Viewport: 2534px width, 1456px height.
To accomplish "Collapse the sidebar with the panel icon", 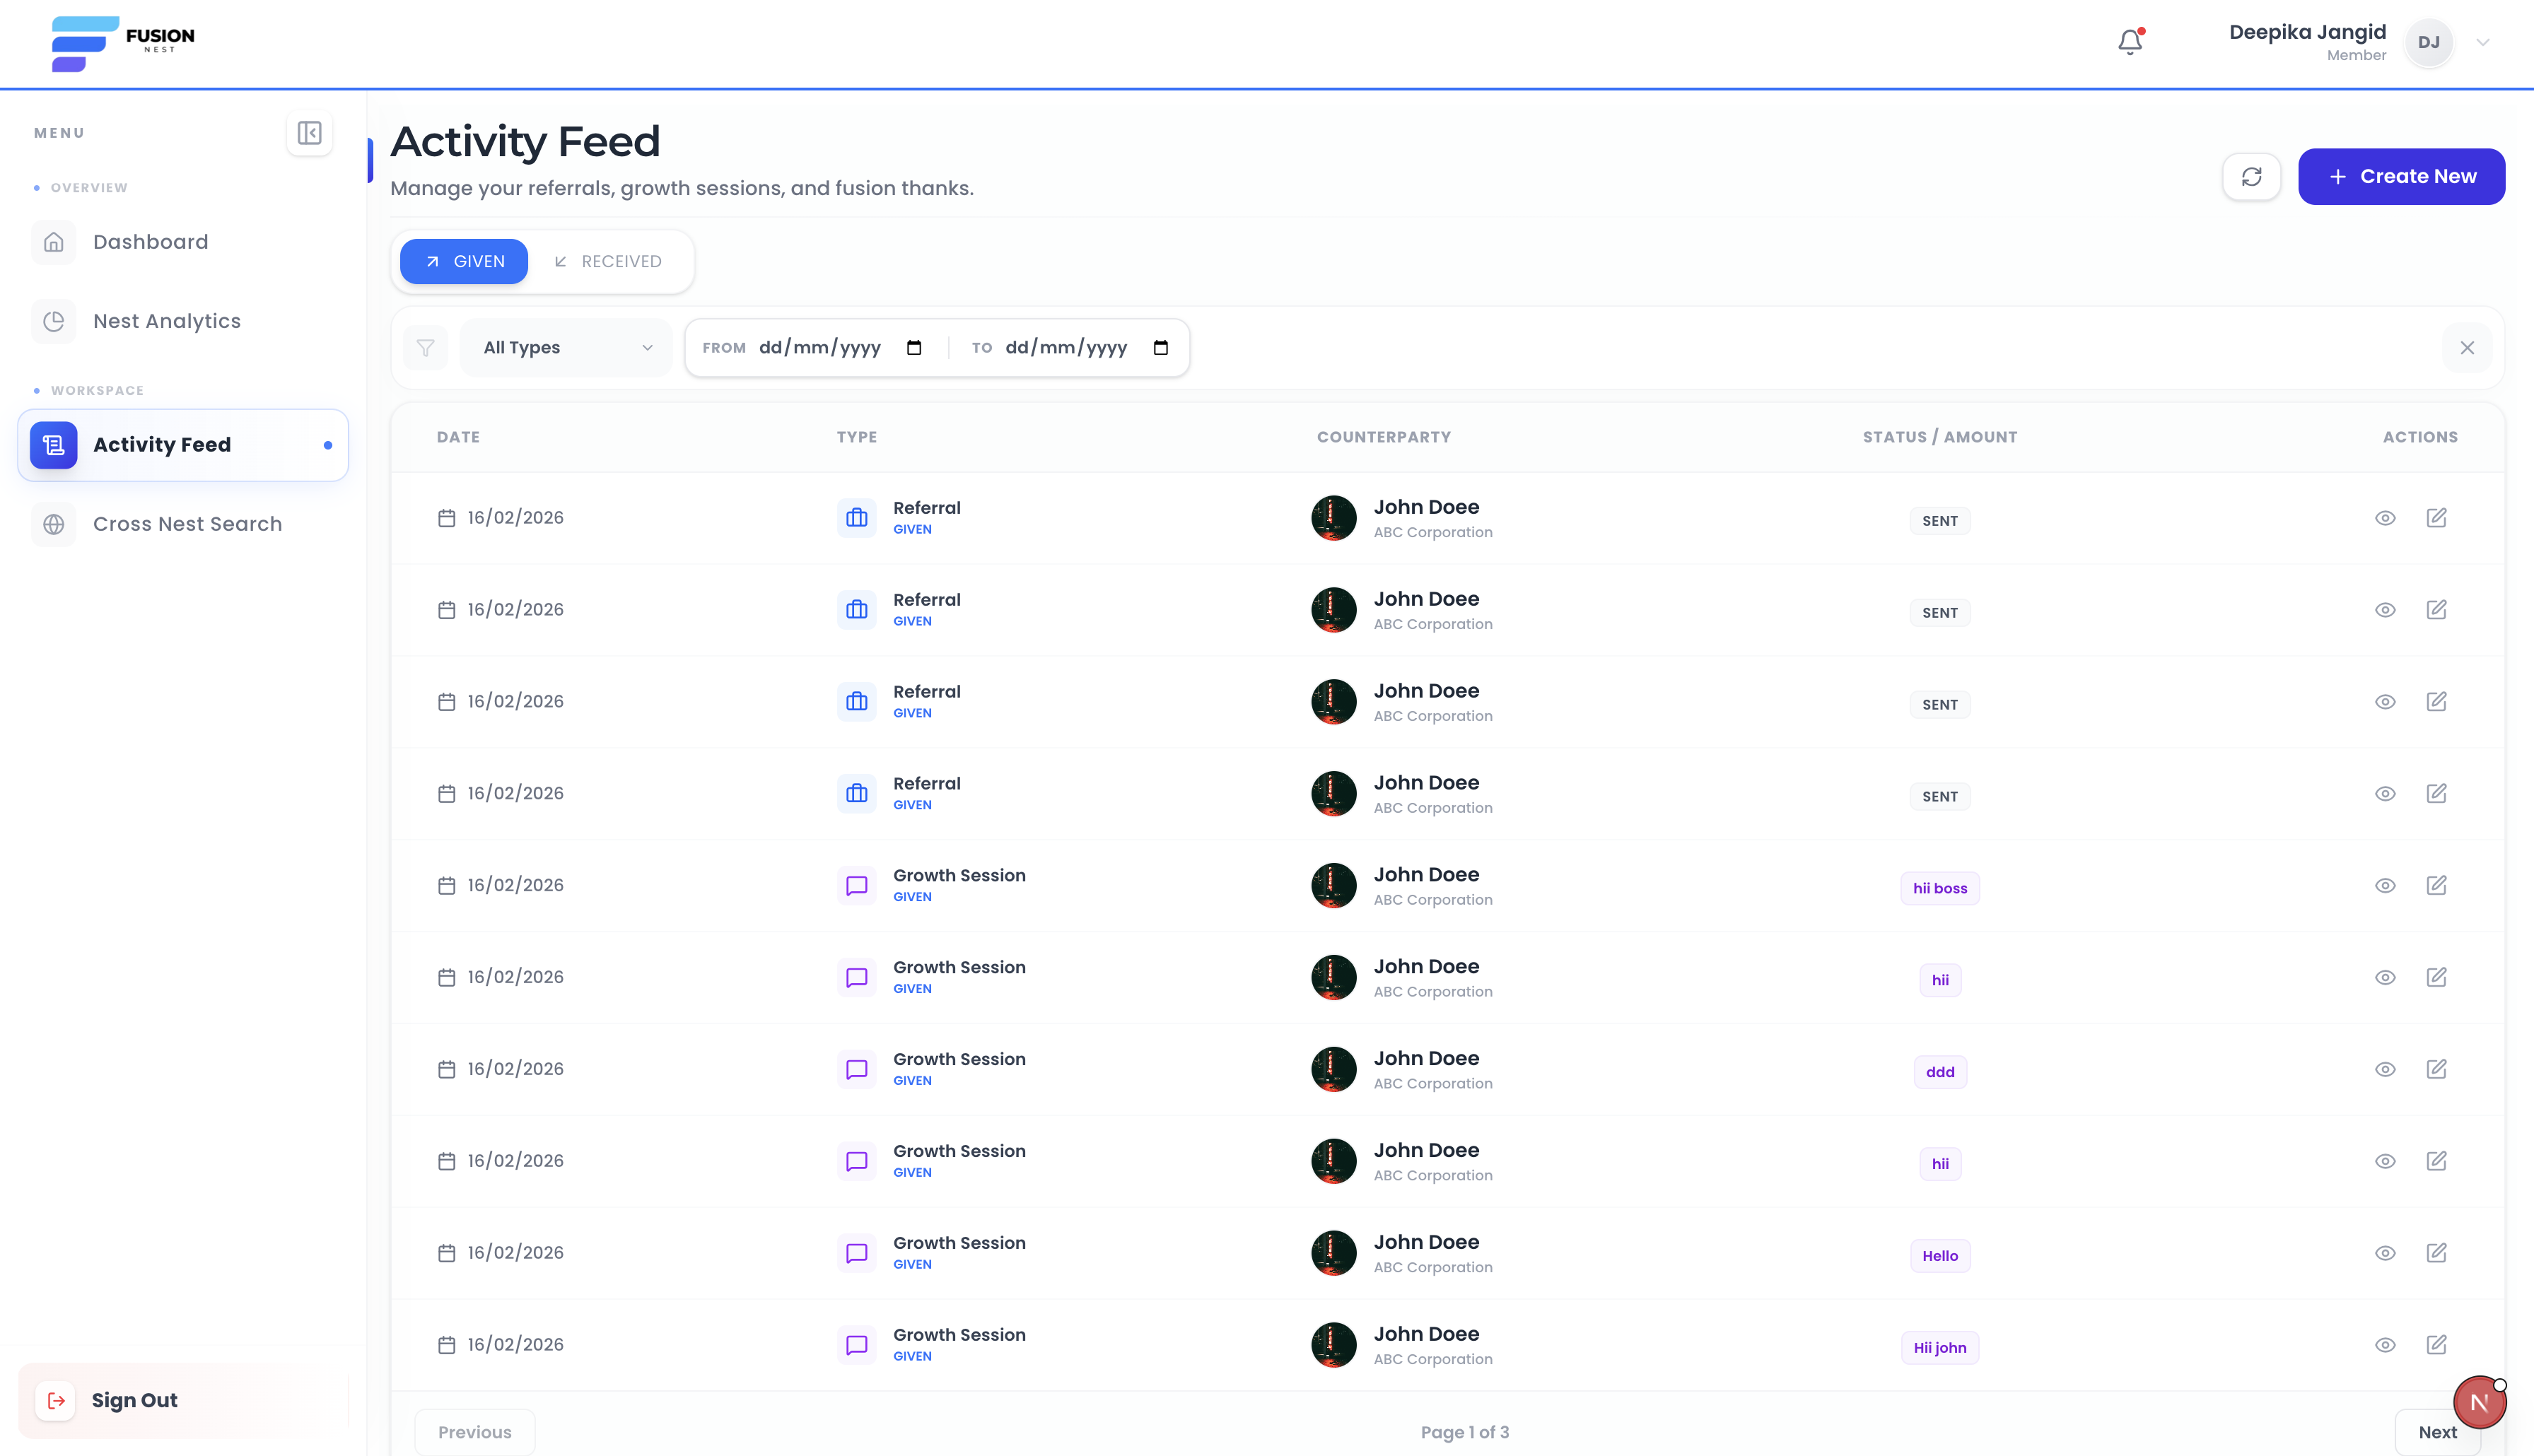I will pos(309,133).
